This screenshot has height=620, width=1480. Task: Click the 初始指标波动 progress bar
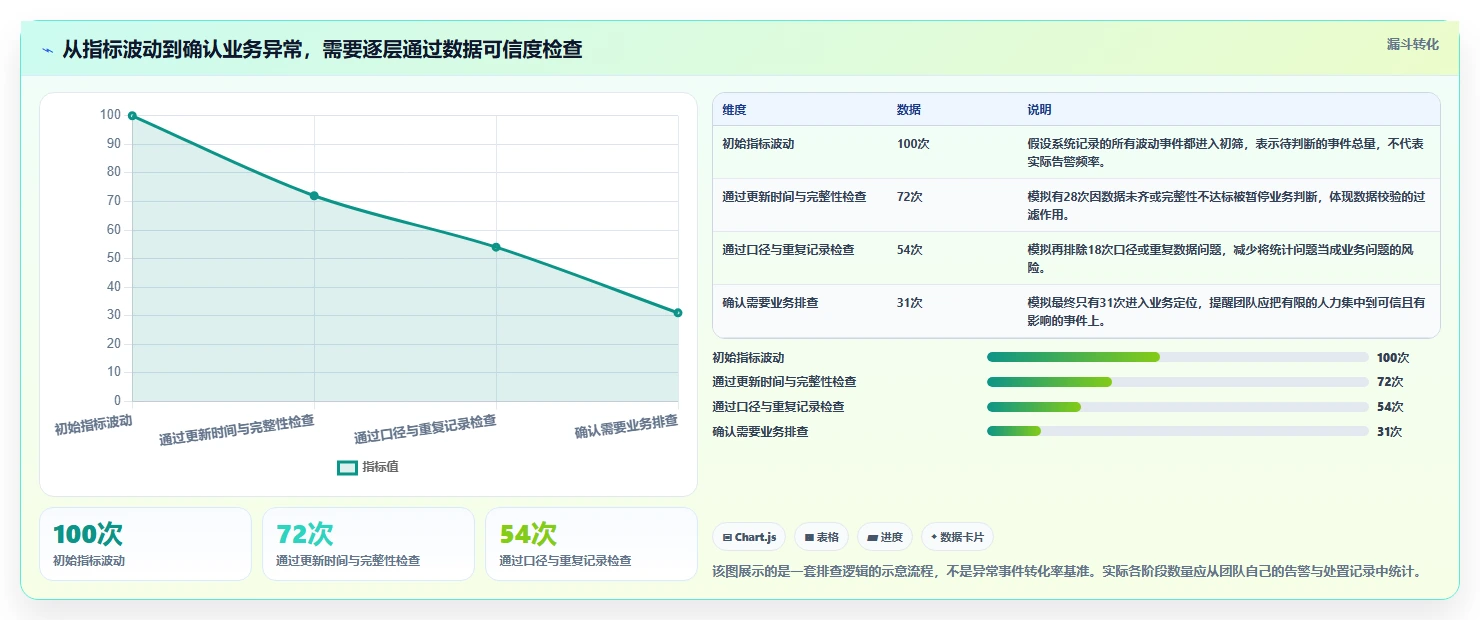click(1178, 357)
